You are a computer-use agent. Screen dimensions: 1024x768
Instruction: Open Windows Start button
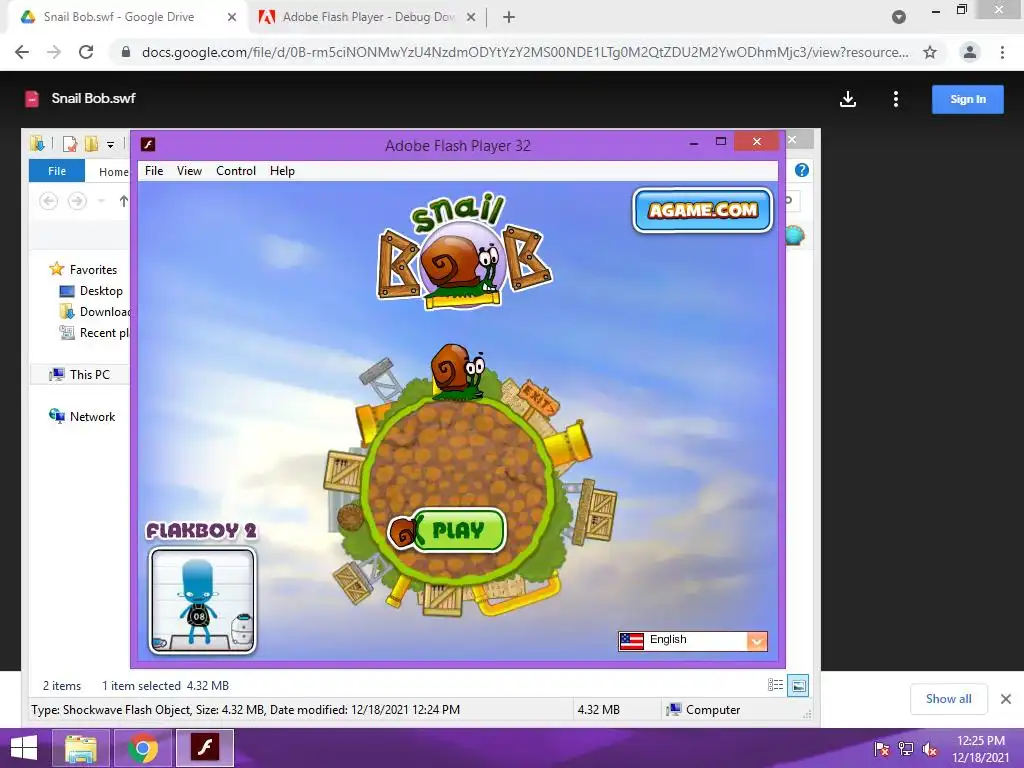[24, 748]
